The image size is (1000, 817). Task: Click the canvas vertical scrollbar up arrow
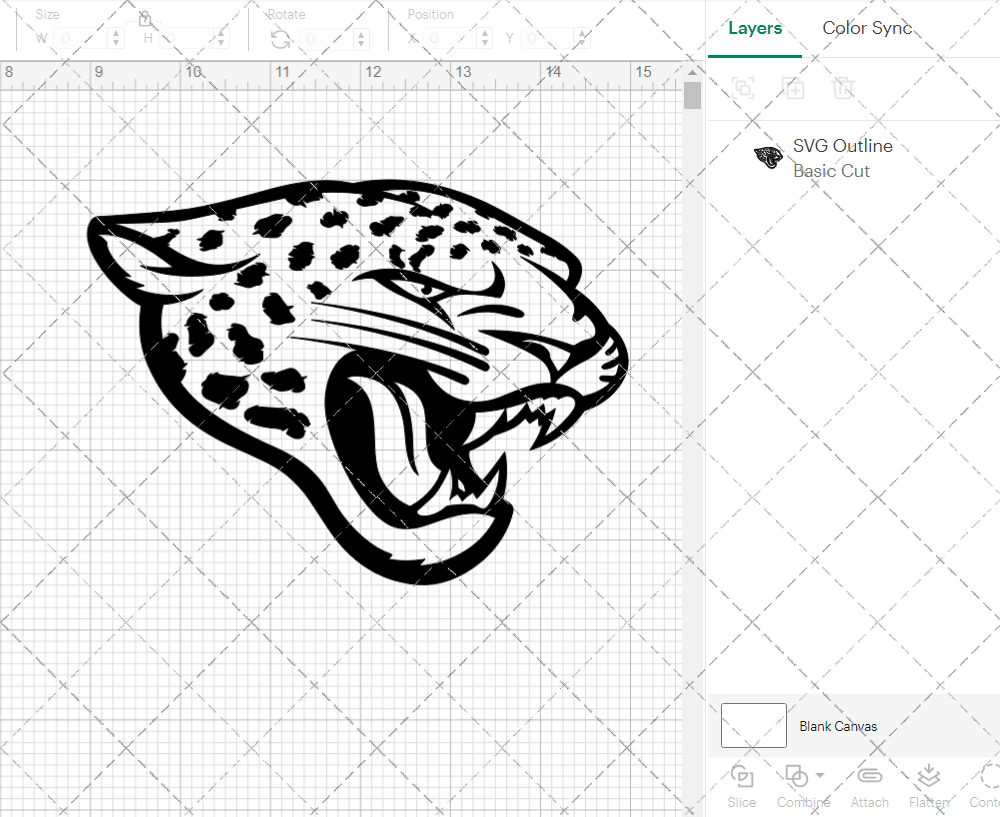click(692, 72)
